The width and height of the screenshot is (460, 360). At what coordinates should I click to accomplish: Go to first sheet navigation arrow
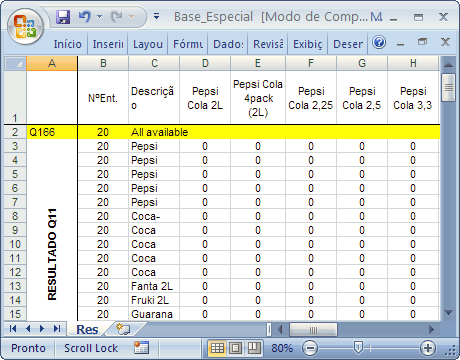click(x=13, y=329)
